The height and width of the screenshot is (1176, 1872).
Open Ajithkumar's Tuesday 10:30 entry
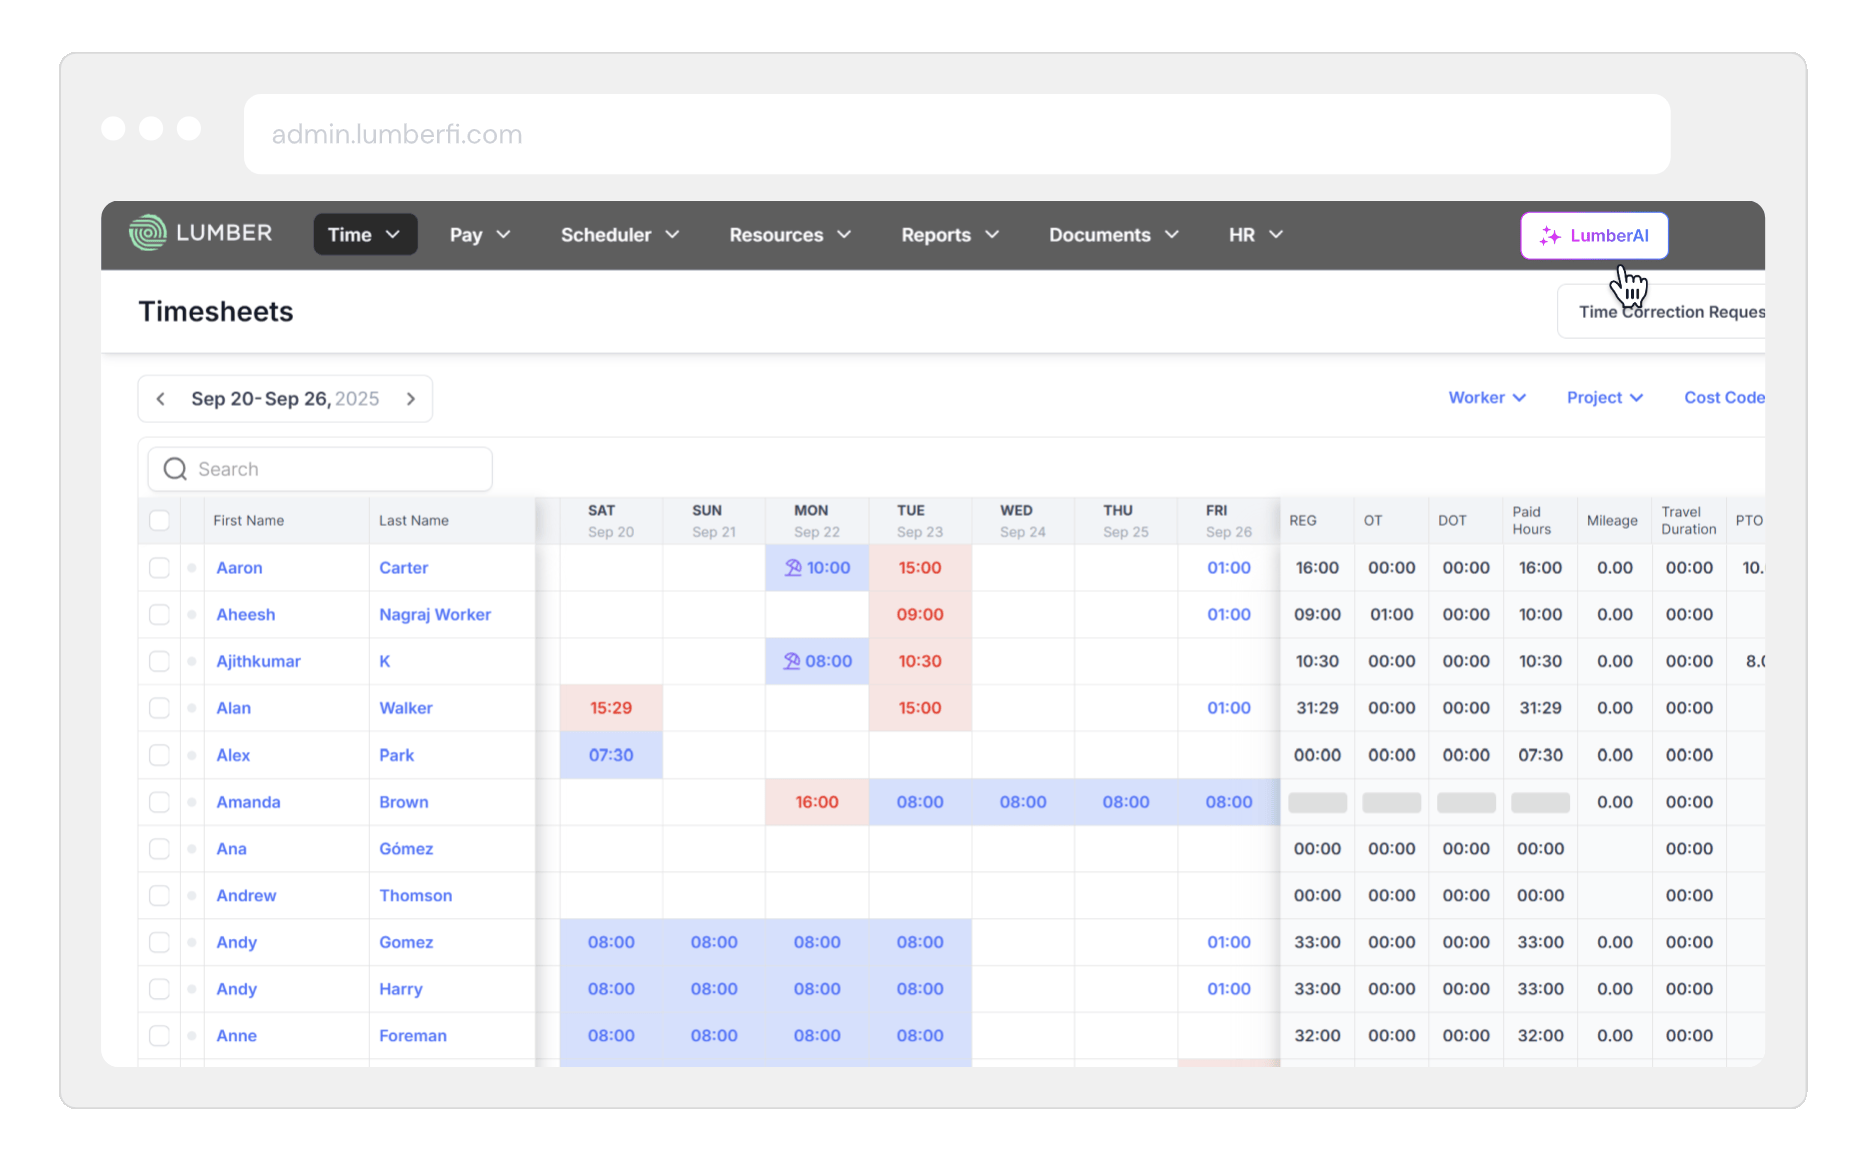(920, 661)
